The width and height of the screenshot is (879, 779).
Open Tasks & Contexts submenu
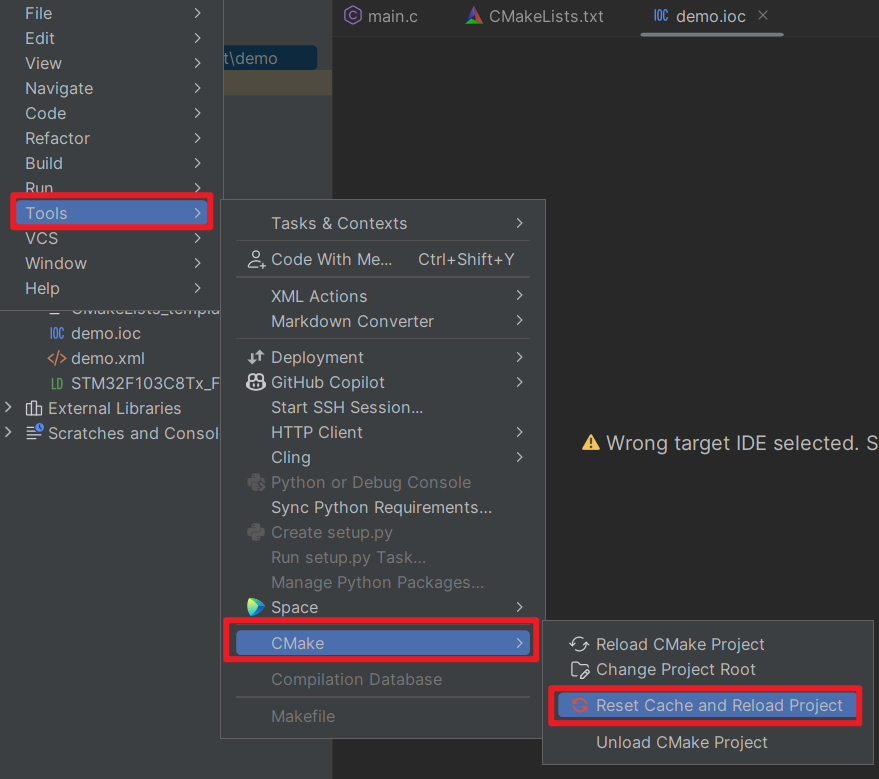[383, 223]
